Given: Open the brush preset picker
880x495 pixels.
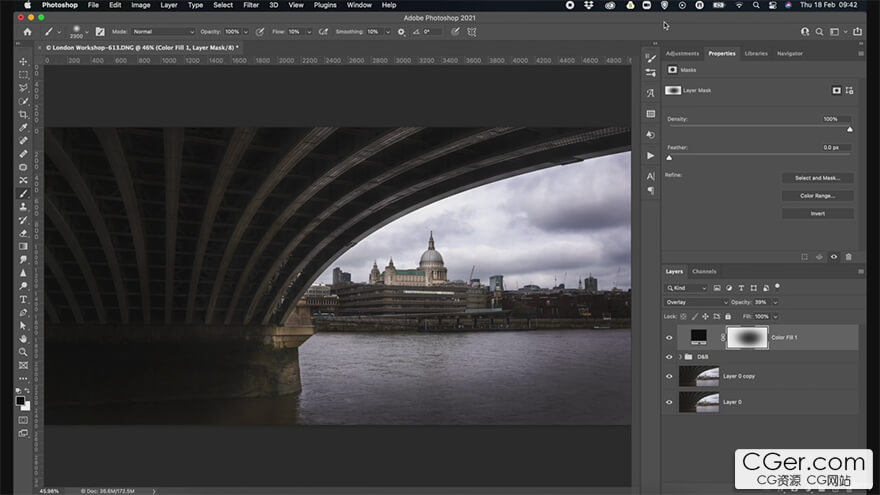Looking at the screenshot, I should [79, 32].
